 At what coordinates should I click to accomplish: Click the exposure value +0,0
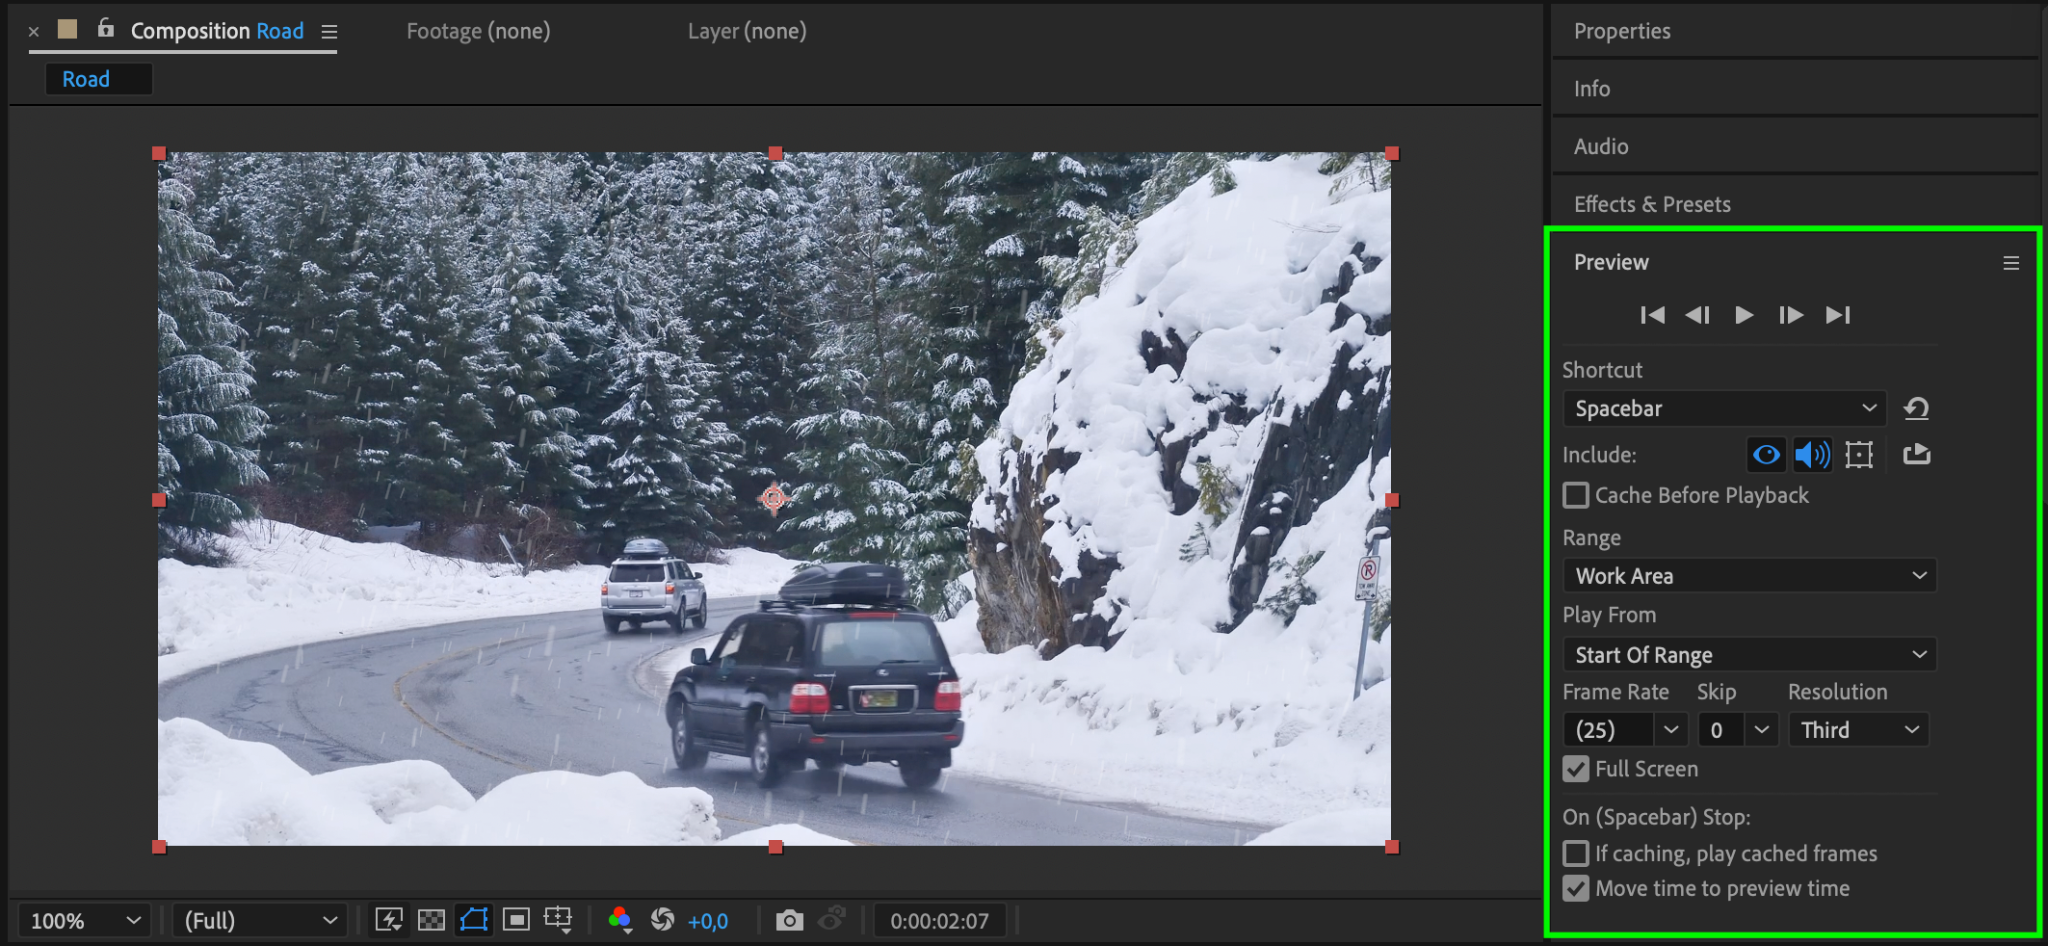[x=708, y=921]
